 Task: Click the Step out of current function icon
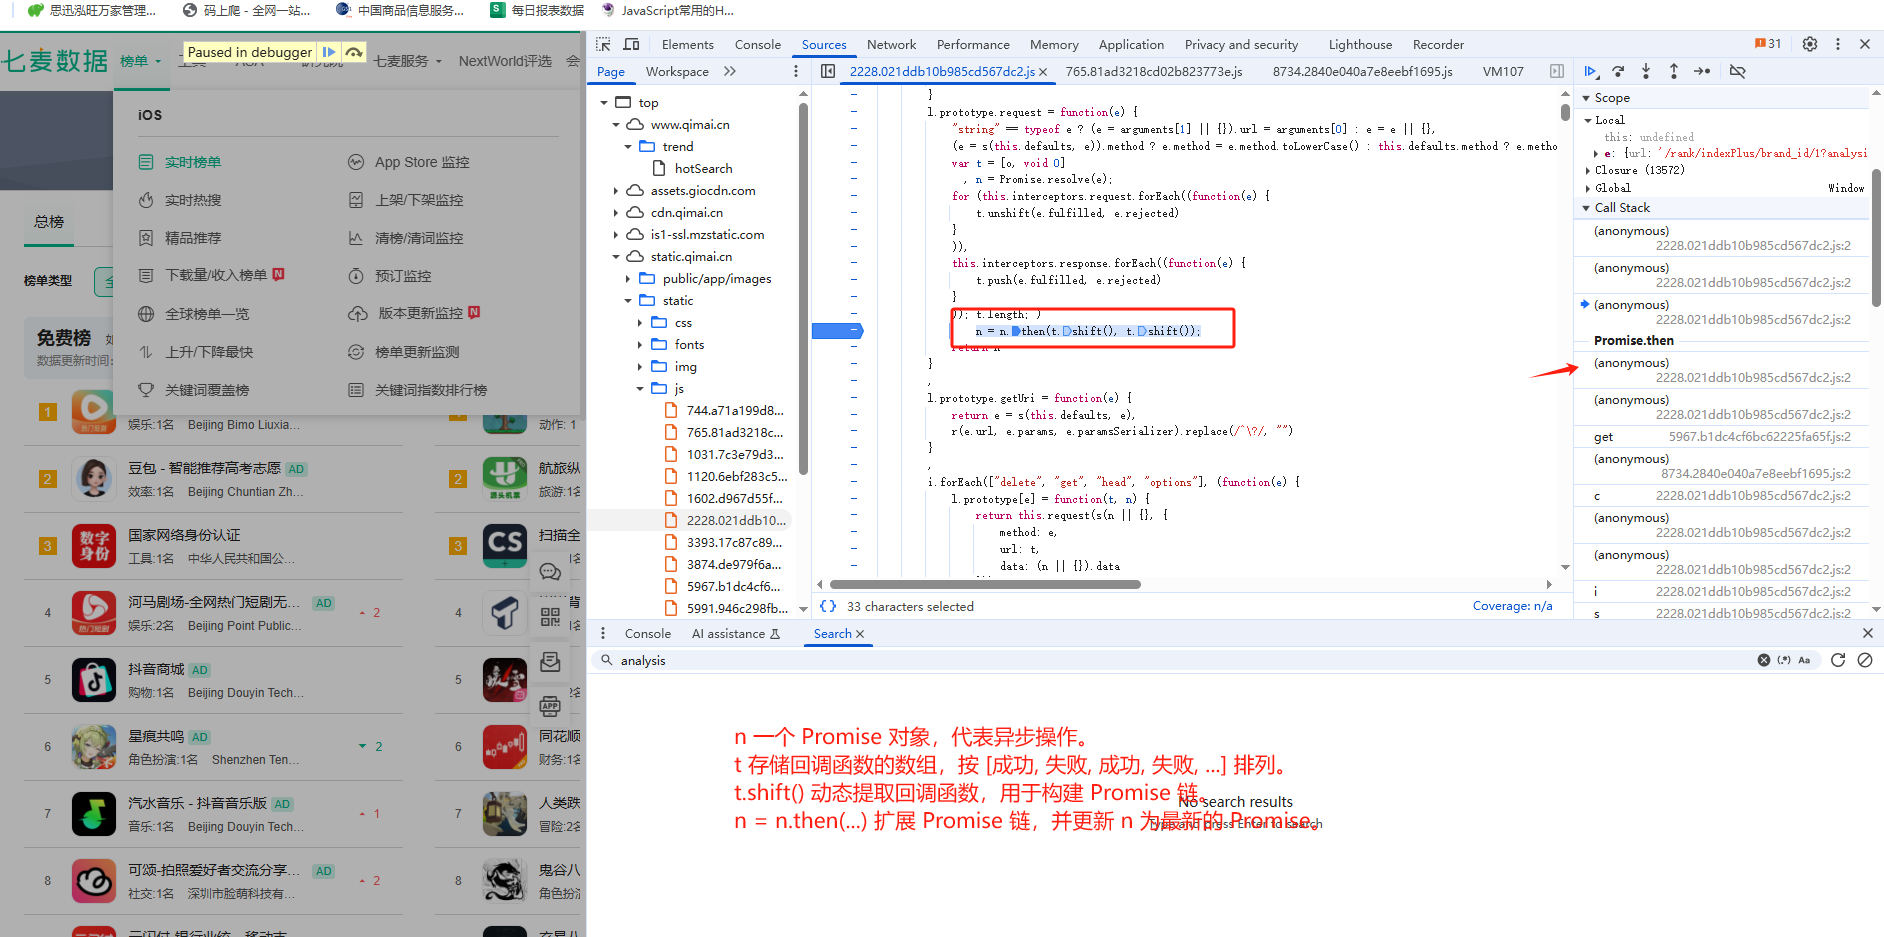click(1674, 71)
